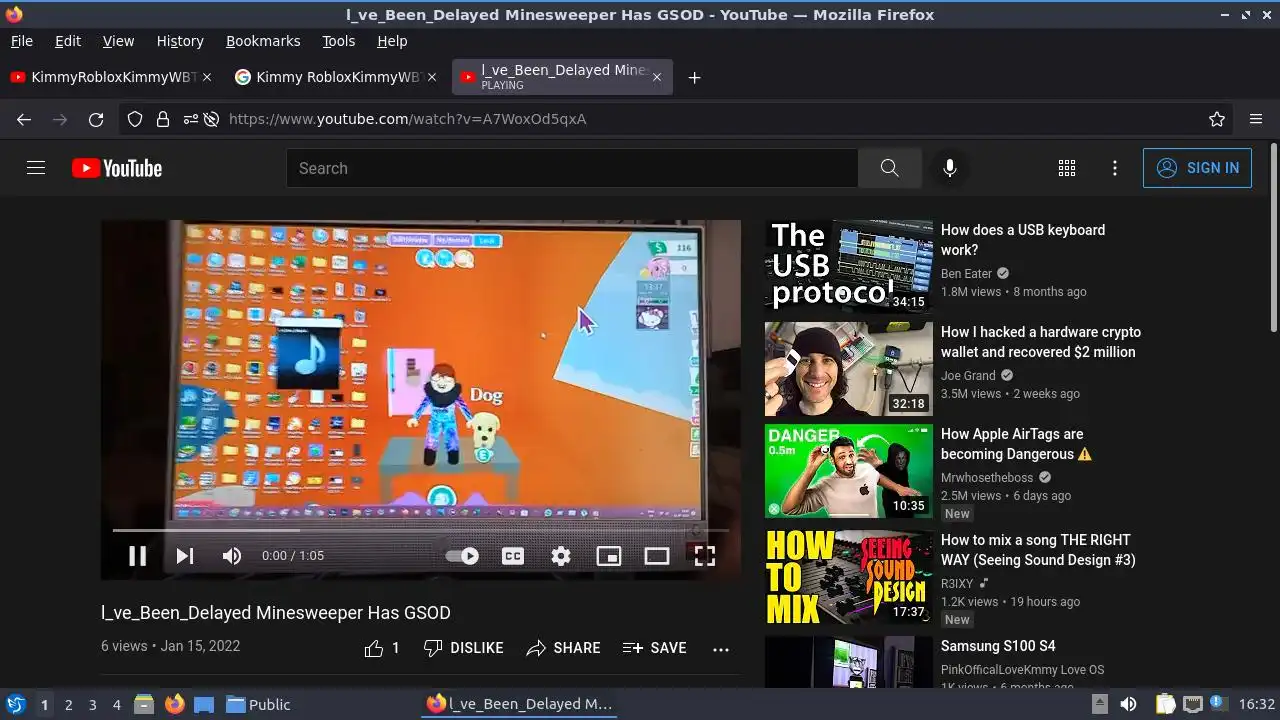Viewport: 1280px width, 720px height.
Task: Enable miniplayer mode
Action: click(609, 556)
